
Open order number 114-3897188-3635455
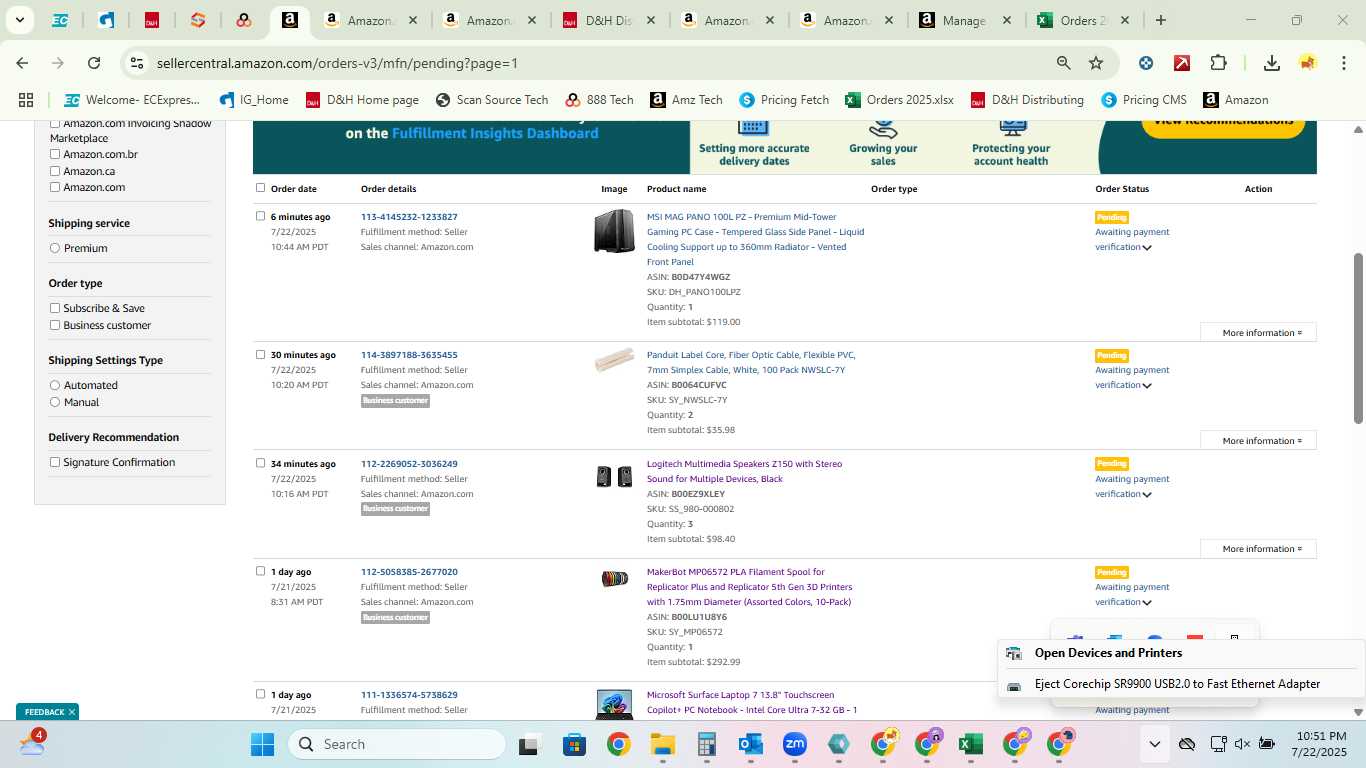click(409, 355)
